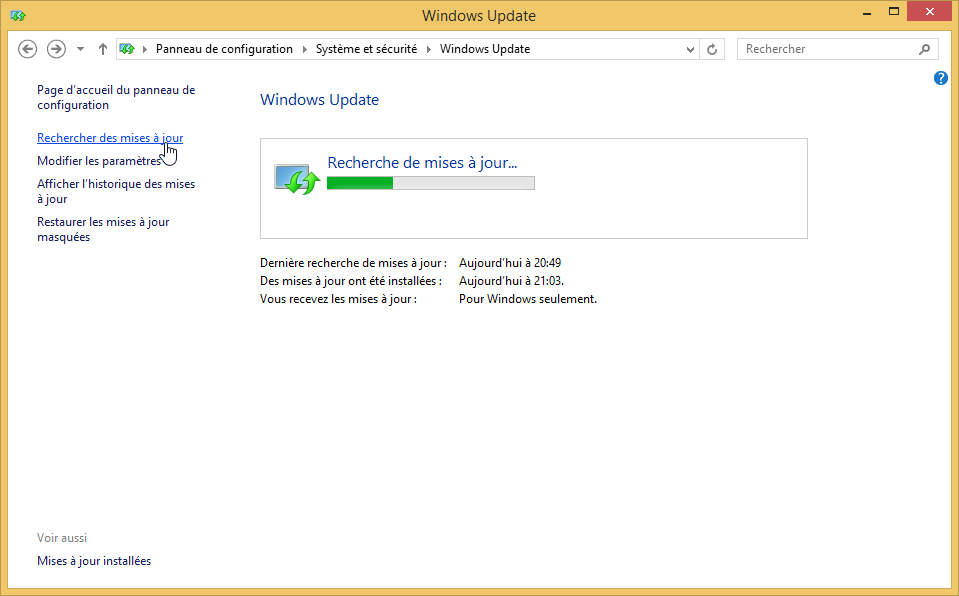Open help with the blue question mark

coord(941,78)
